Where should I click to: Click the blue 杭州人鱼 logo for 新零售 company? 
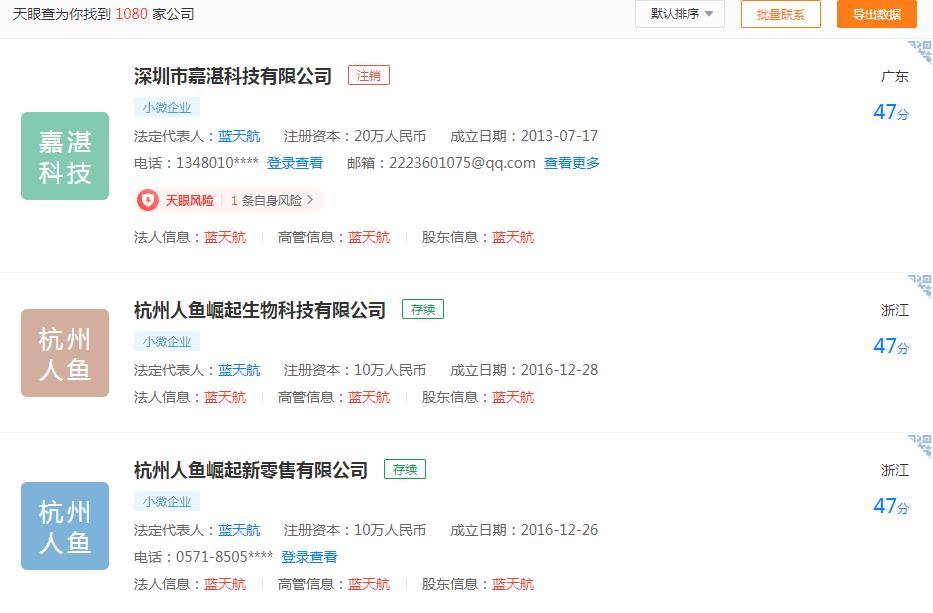pos(65,526)
